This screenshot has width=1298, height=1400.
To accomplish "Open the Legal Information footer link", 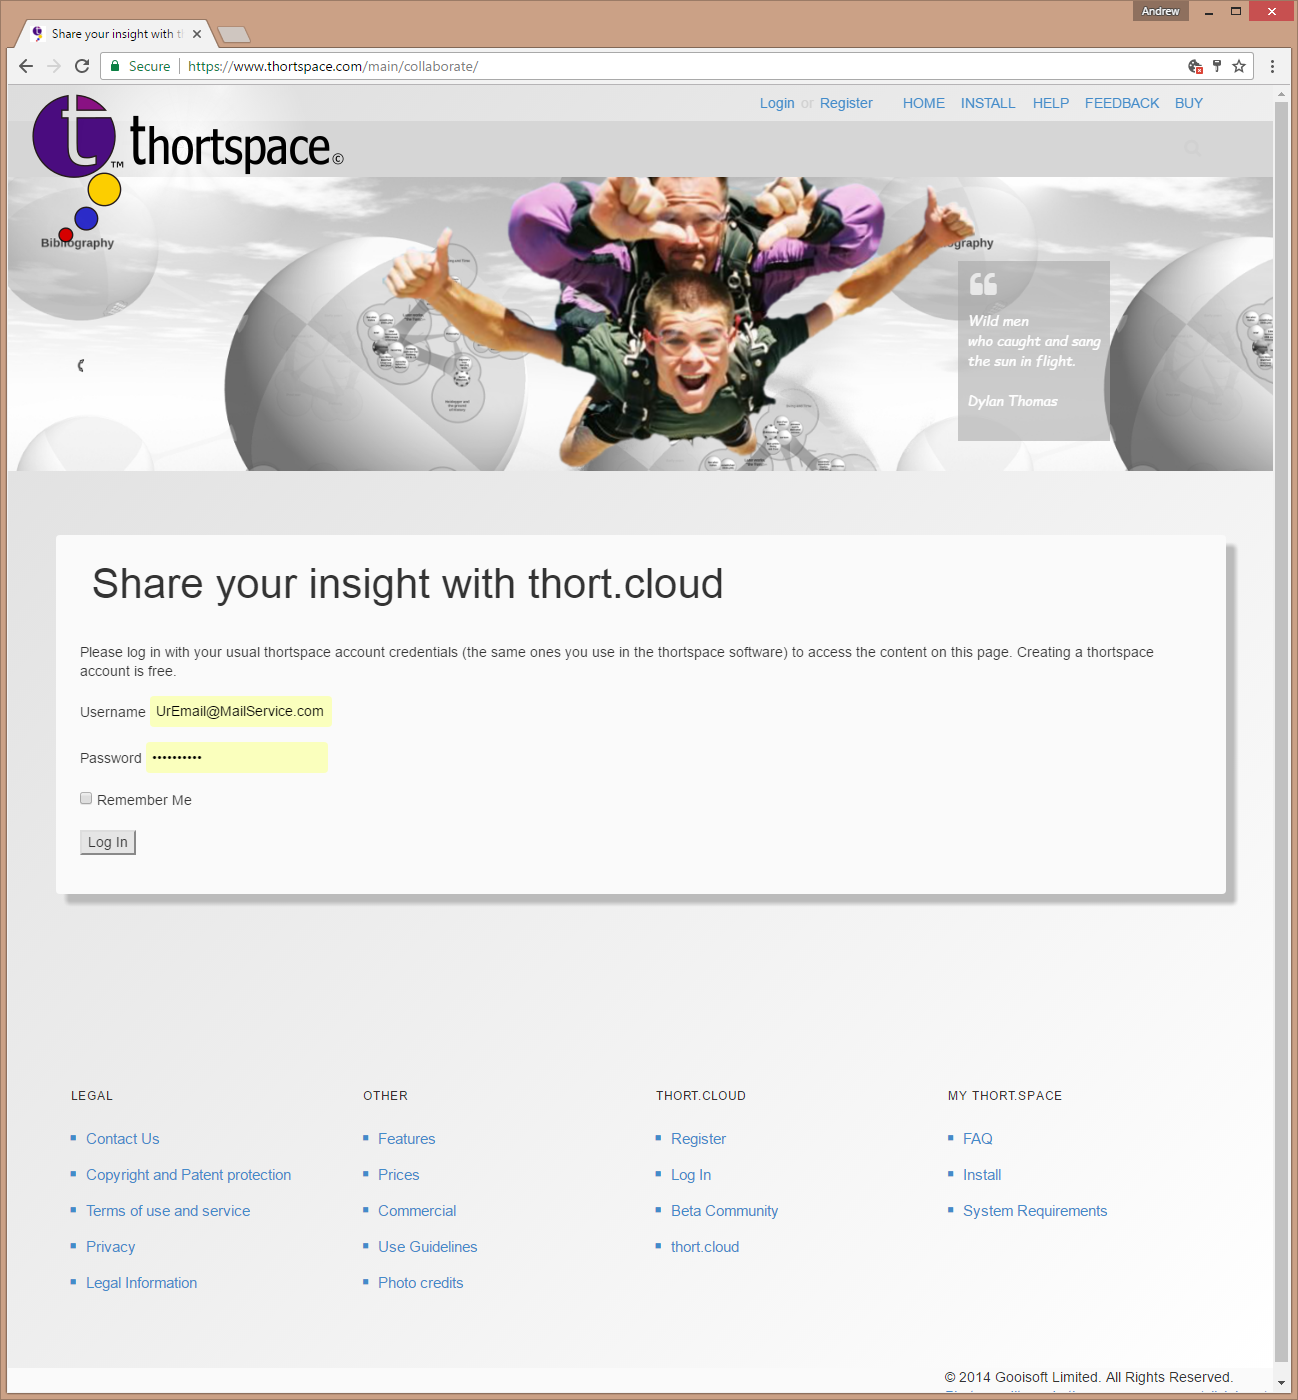I will [x=142, y=1283].
